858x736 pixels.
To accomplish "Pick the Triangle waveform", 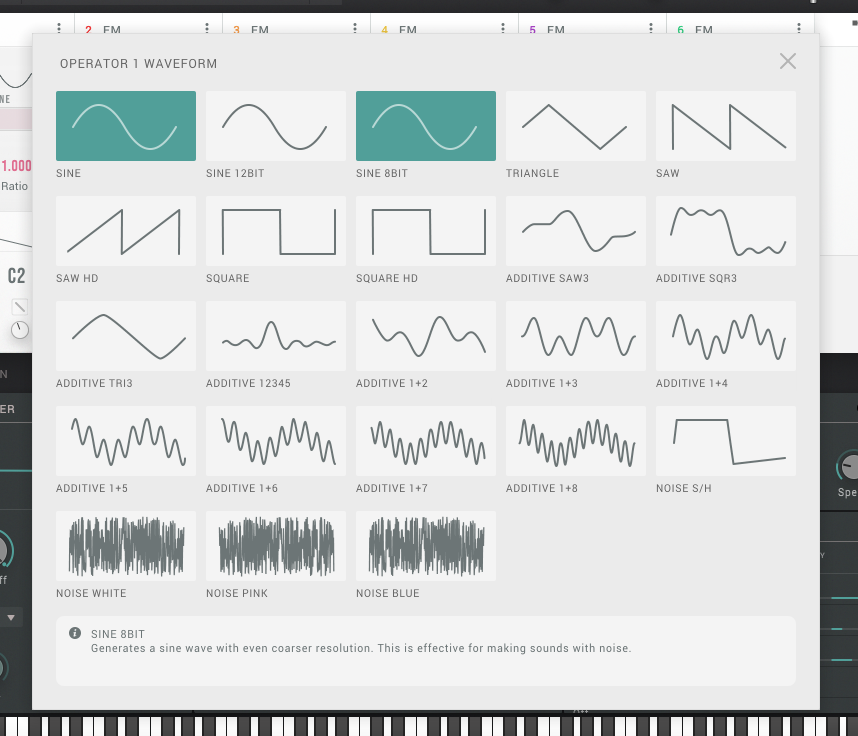I will (576, 126).
